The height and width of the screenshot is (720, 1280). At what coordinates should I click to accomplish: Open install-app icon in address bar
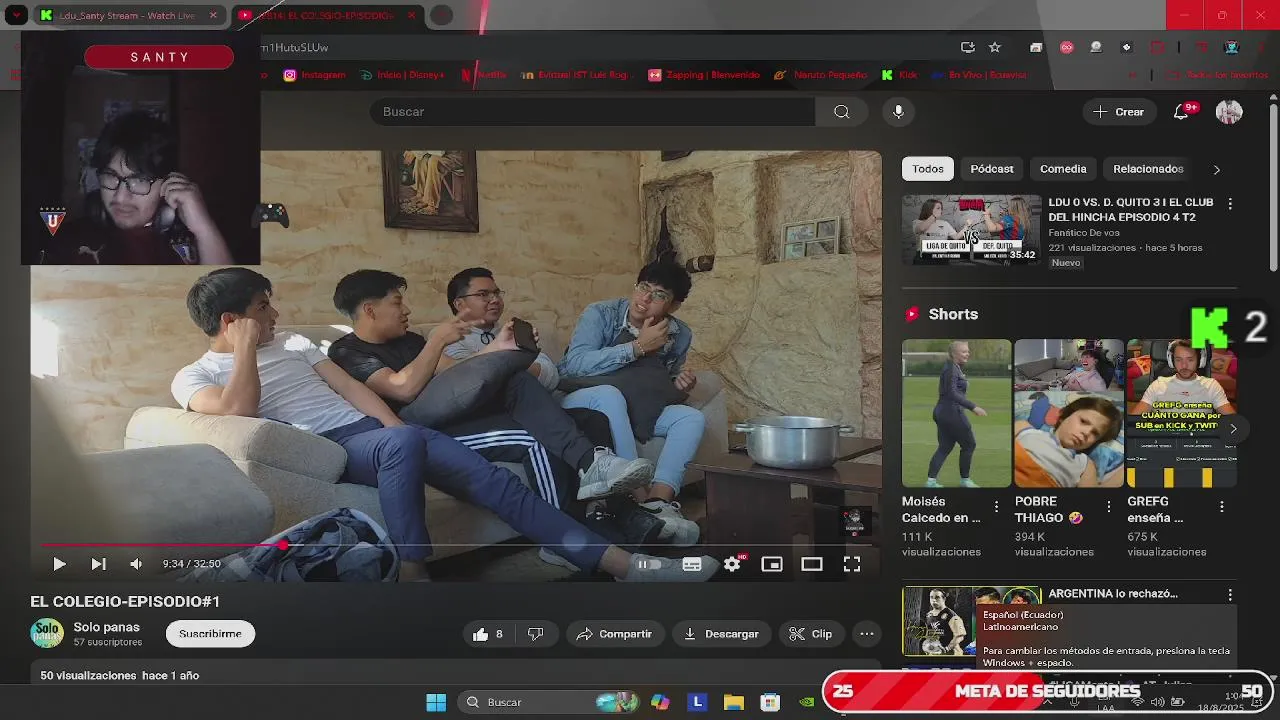967,47
